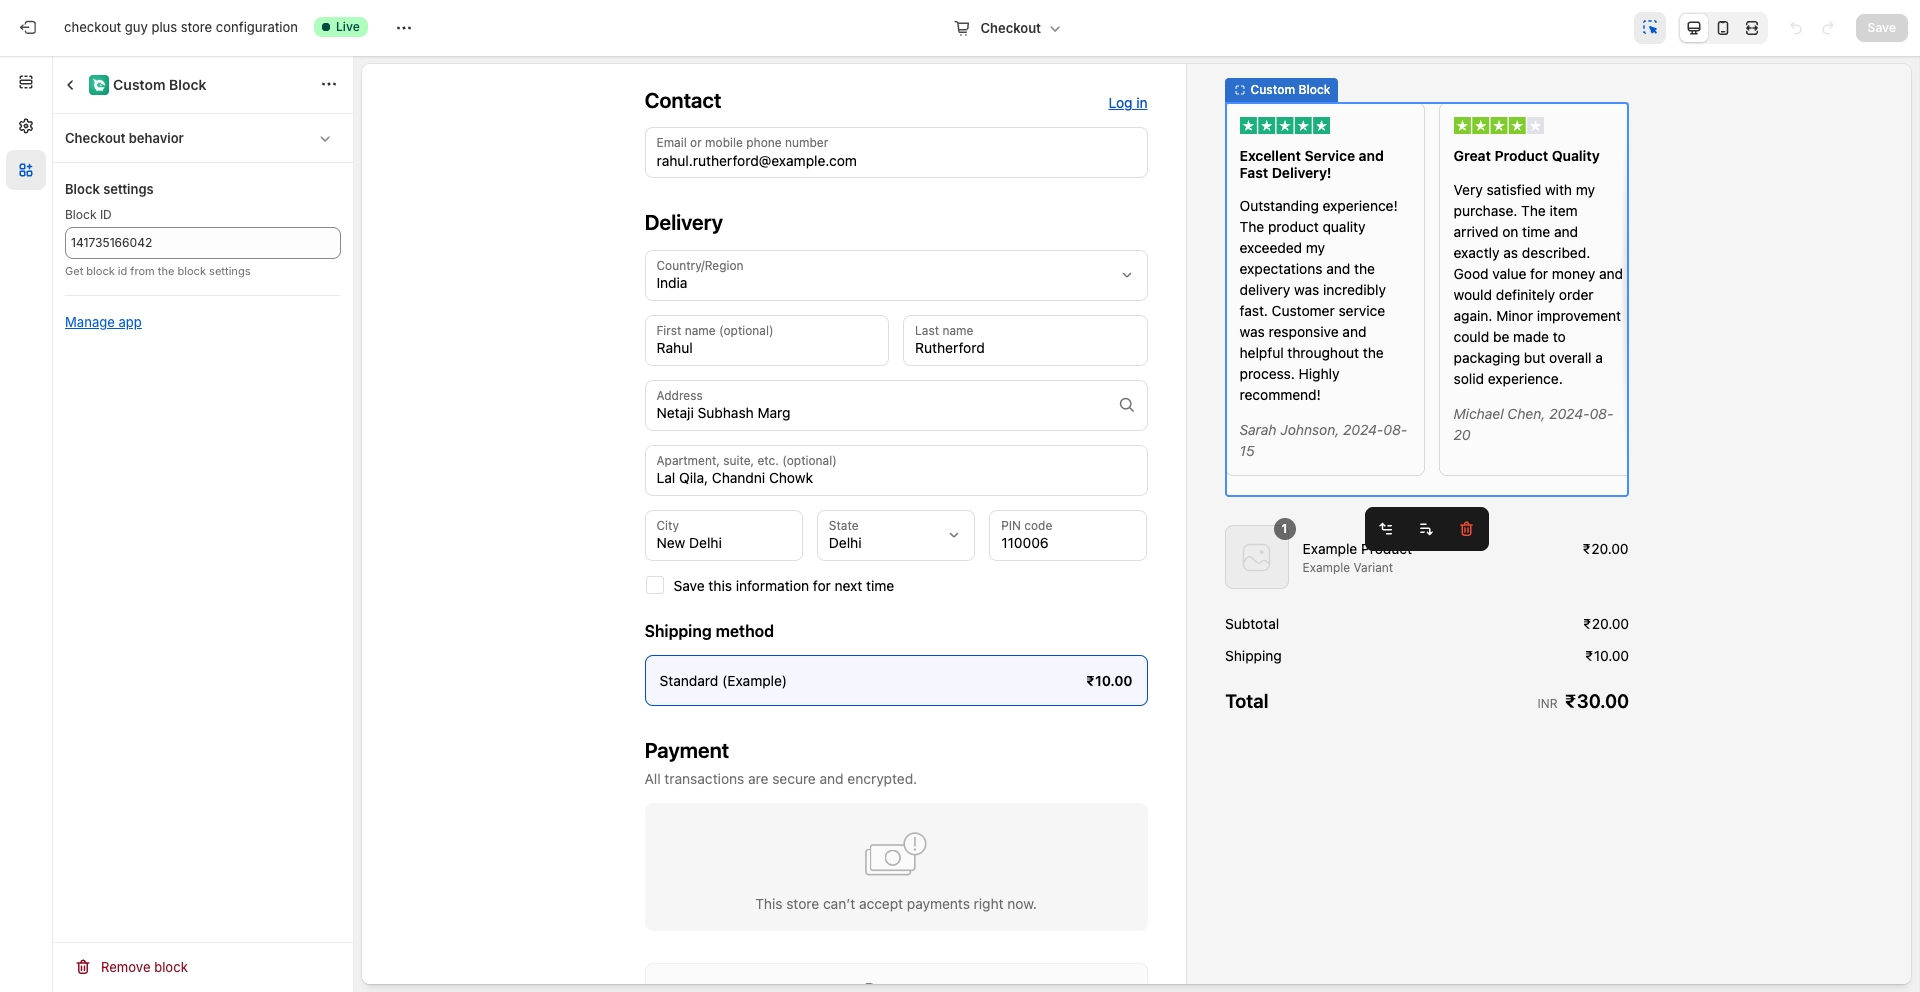The width and height of the screenshot is (1920, 992).
Task: Open the Checkout page selector menu
Action: pyautogui.click(x=1007, y=27)
